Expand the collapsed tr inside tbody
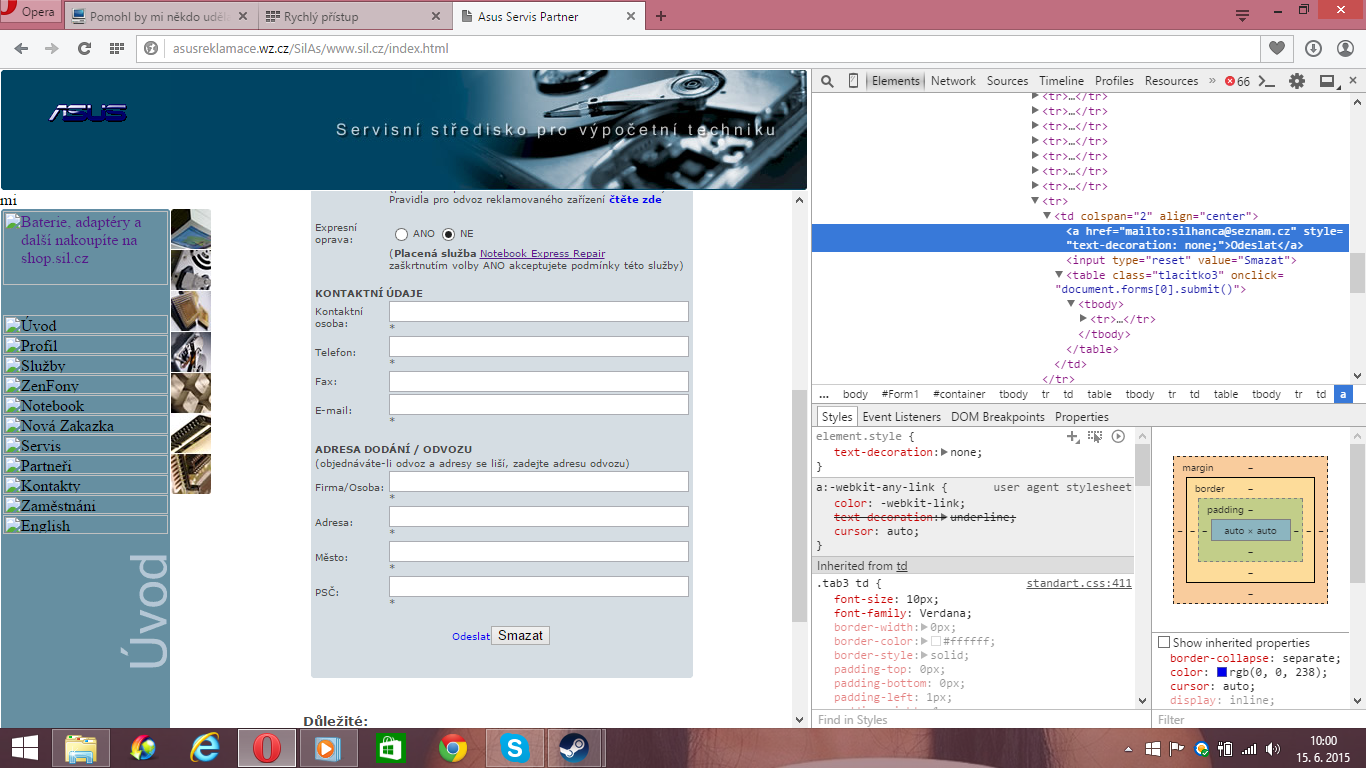 (1083, 319)
